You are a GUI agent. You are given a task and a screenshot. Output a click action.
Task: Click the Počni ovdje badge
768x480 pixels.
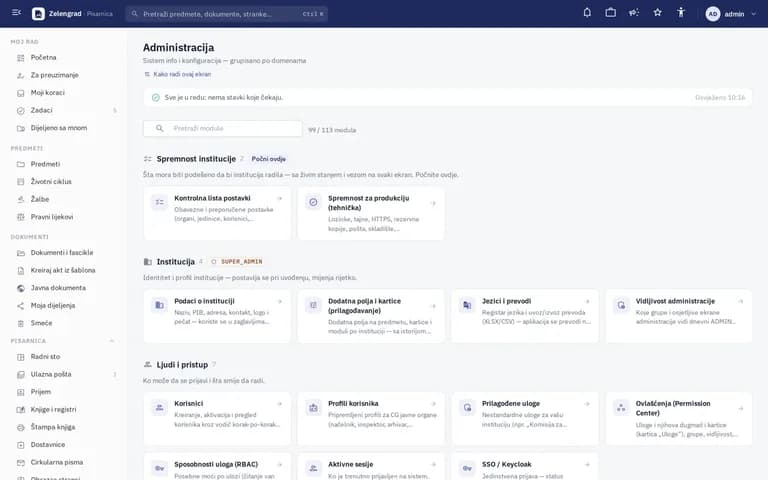(268, 159)
